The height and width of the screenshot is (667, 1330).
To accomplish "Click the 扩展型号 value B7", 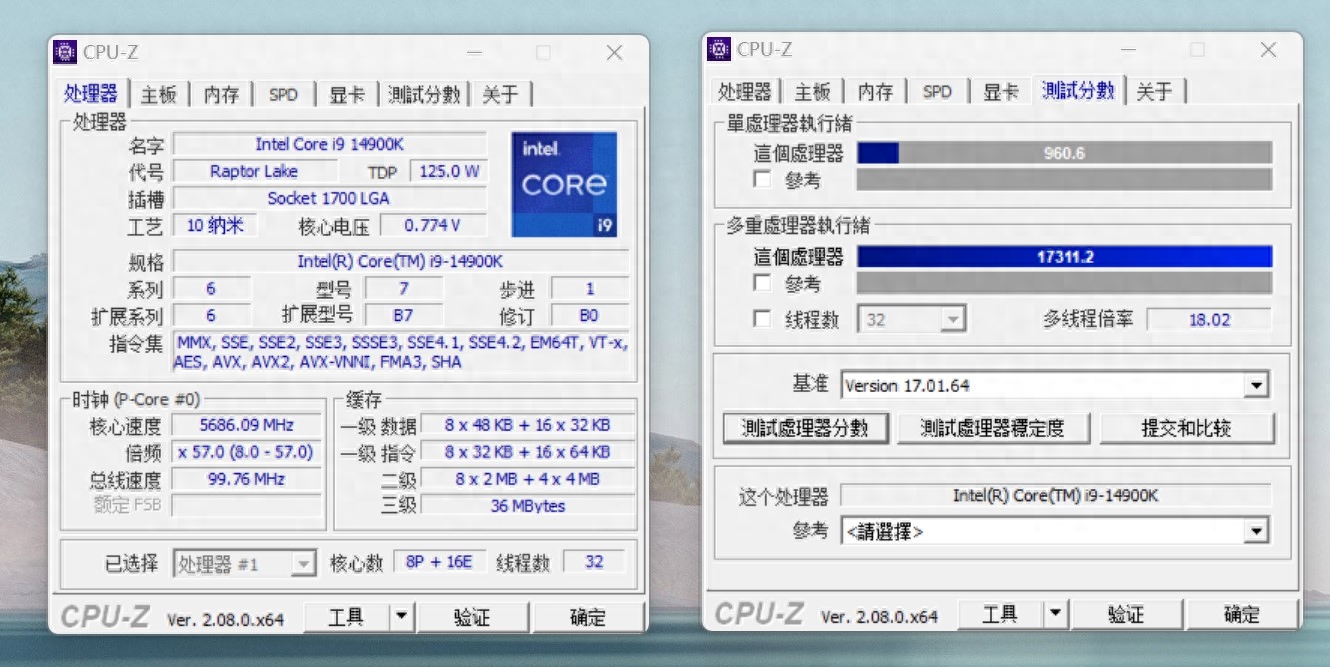I will pos(403,315).
